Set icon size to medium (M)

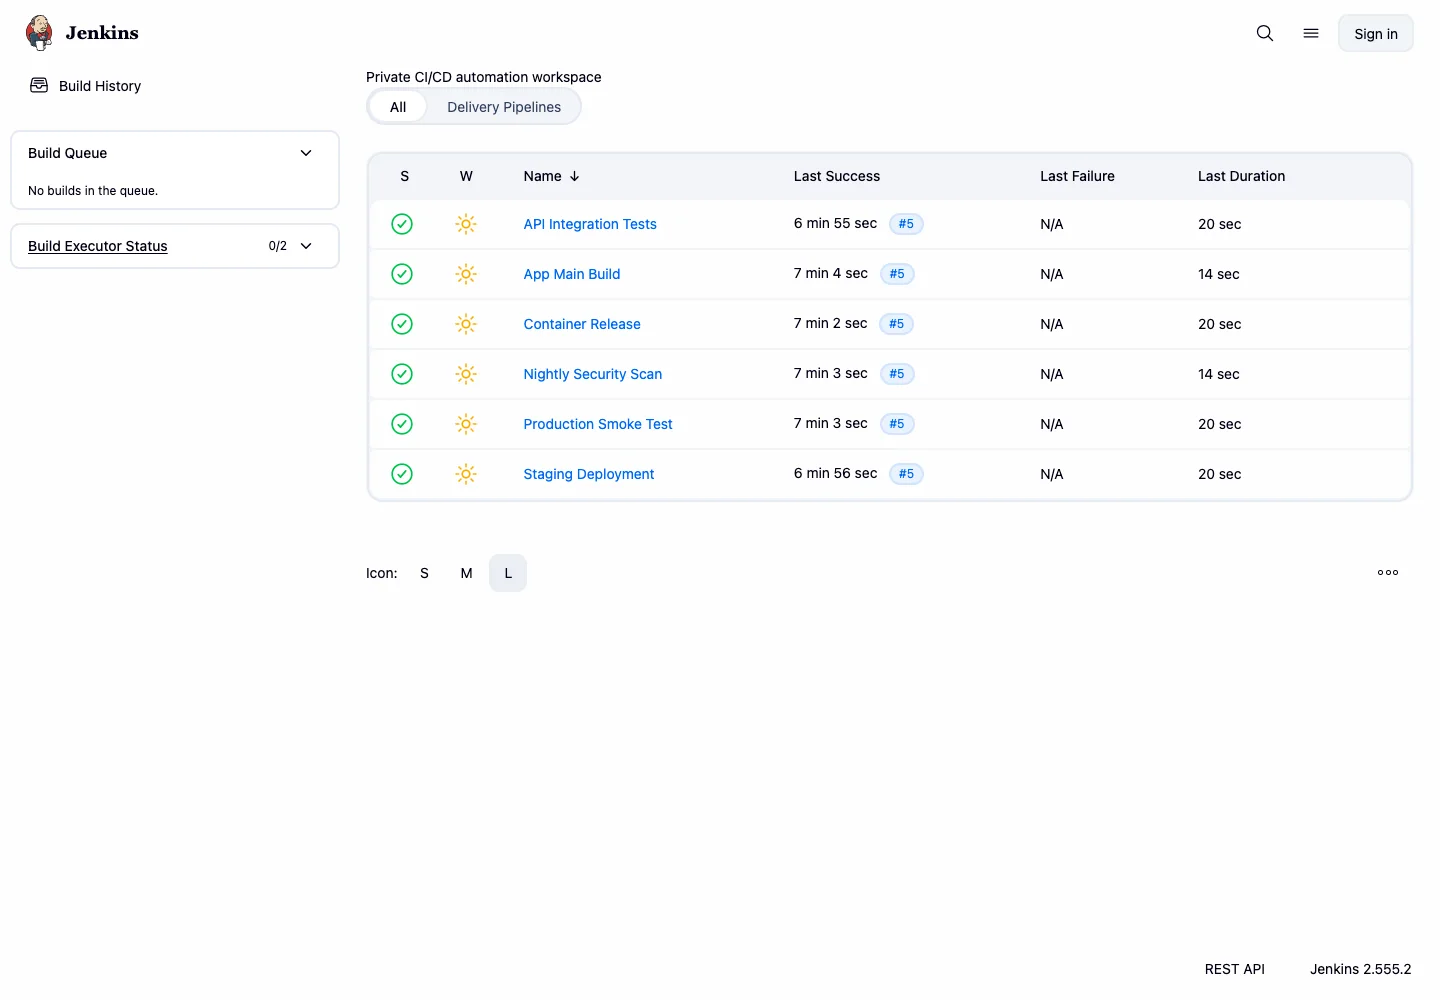pyautogui.click(x=466, y=573)
